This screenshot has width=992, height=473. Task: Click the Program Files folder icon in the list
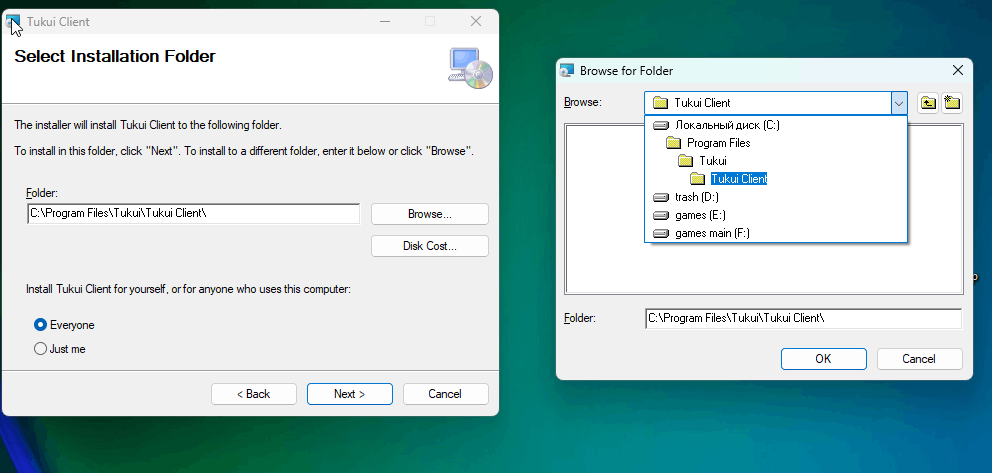click(673, 143)
